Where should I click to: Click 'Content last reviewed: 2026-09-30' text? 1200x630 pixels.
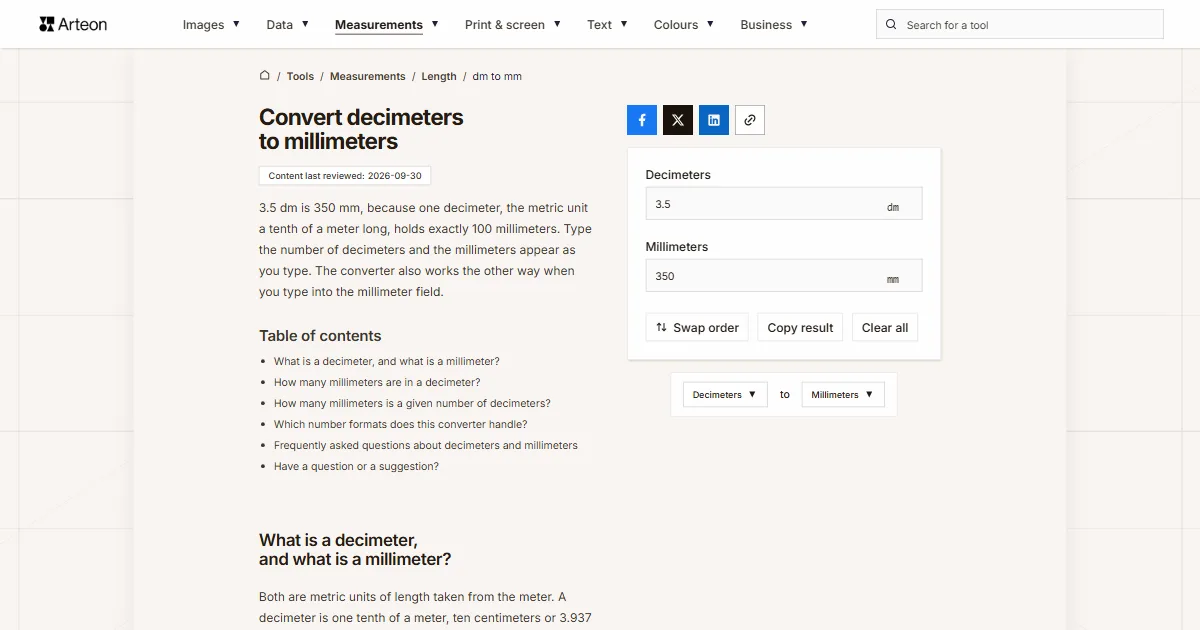tap(345, 176)
